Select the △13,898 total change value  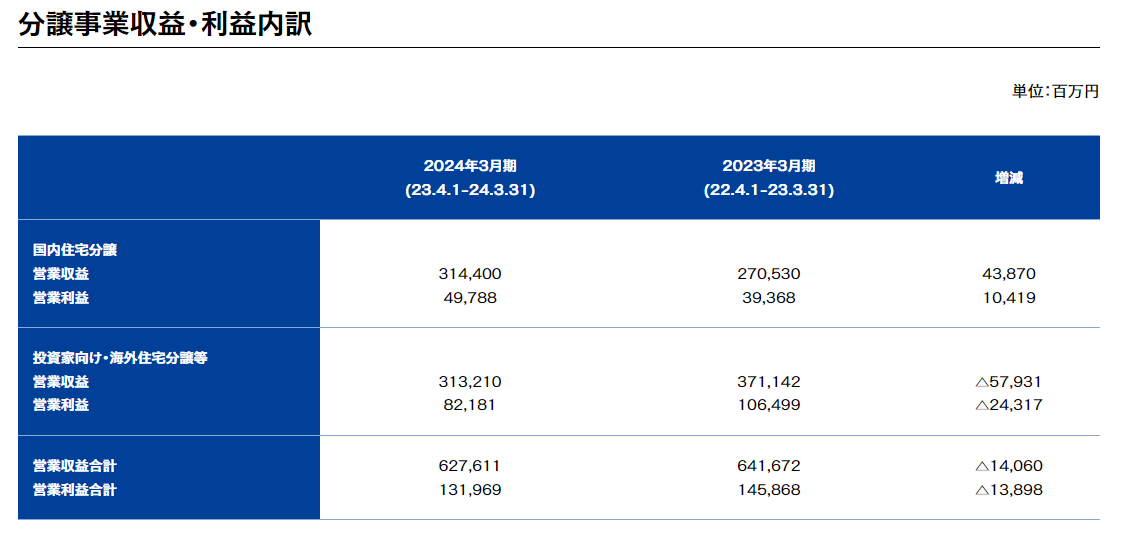pyautogui.click(x=1009, y=490)
